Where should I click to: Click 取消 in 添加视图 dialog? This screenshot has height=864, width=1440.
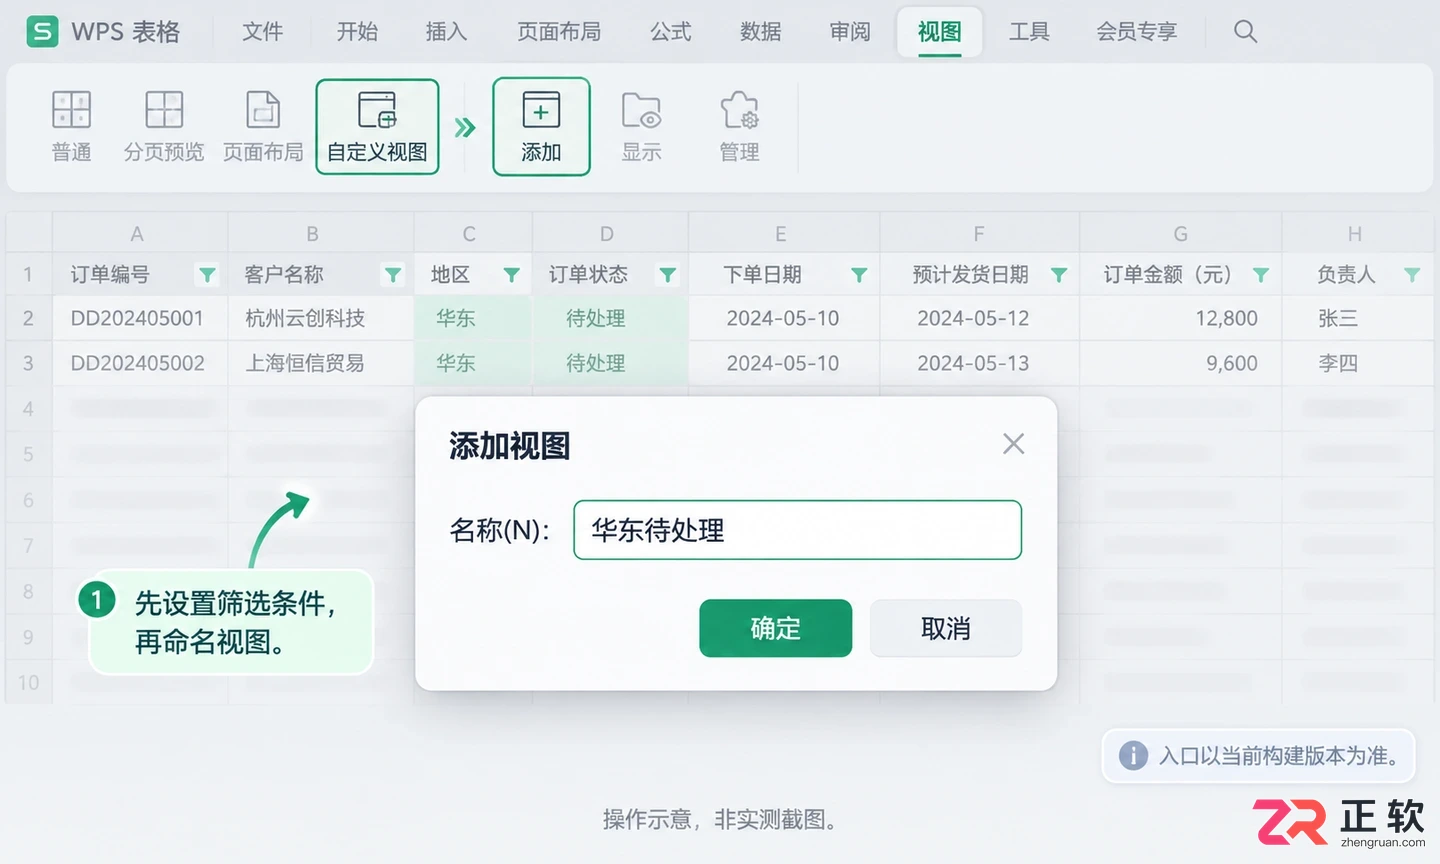click(946, 628)
